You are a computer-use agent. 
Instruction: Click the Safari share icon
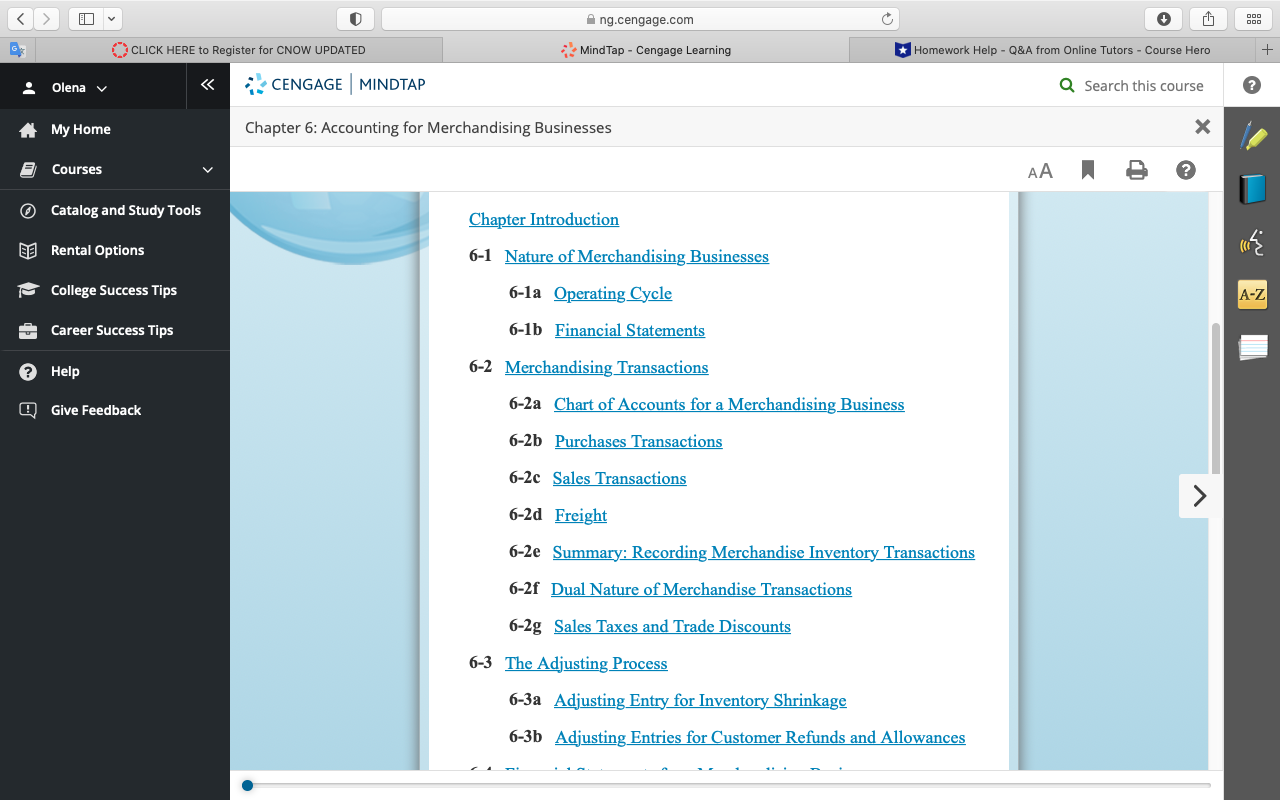[x=1208, y=19]
